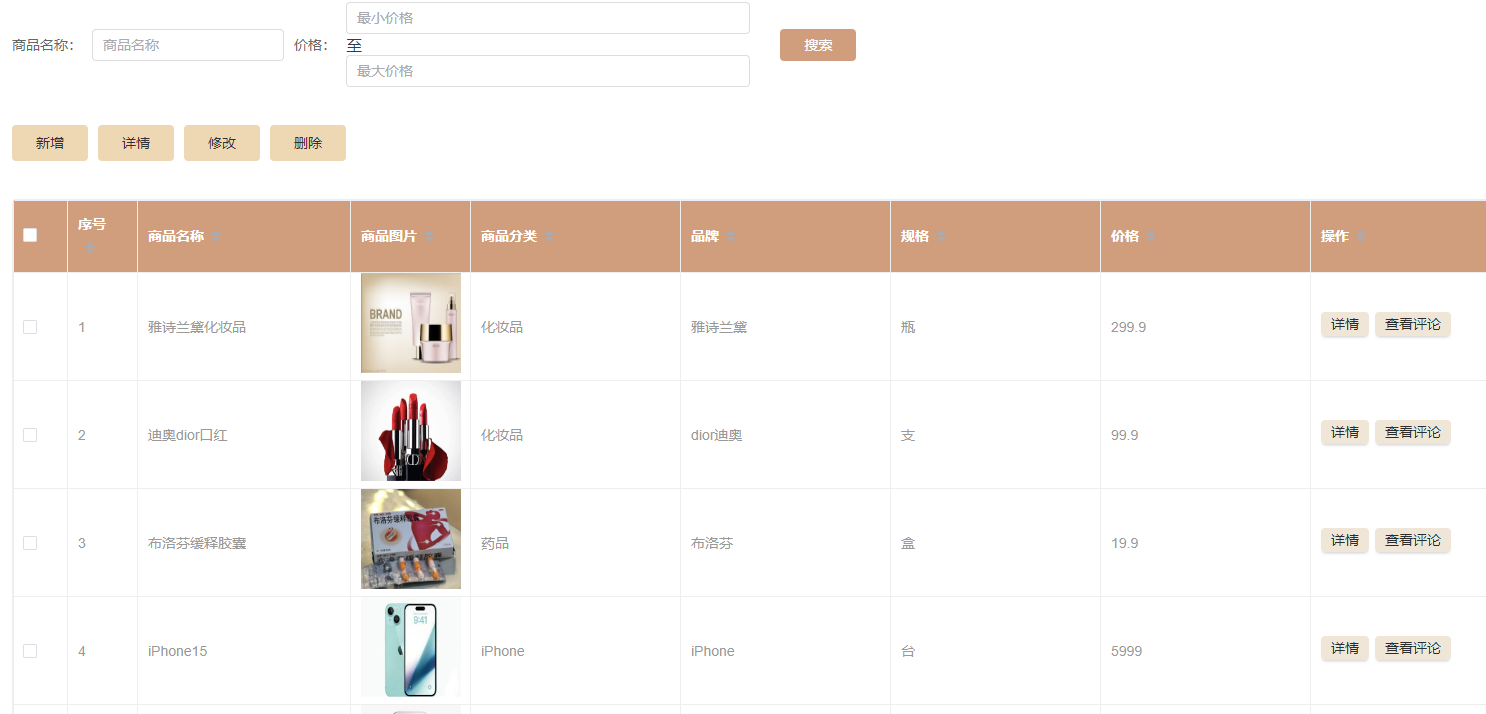Click the 删除 button
1486x714 pixels.
pyautogui.click(x=308, y=143)
